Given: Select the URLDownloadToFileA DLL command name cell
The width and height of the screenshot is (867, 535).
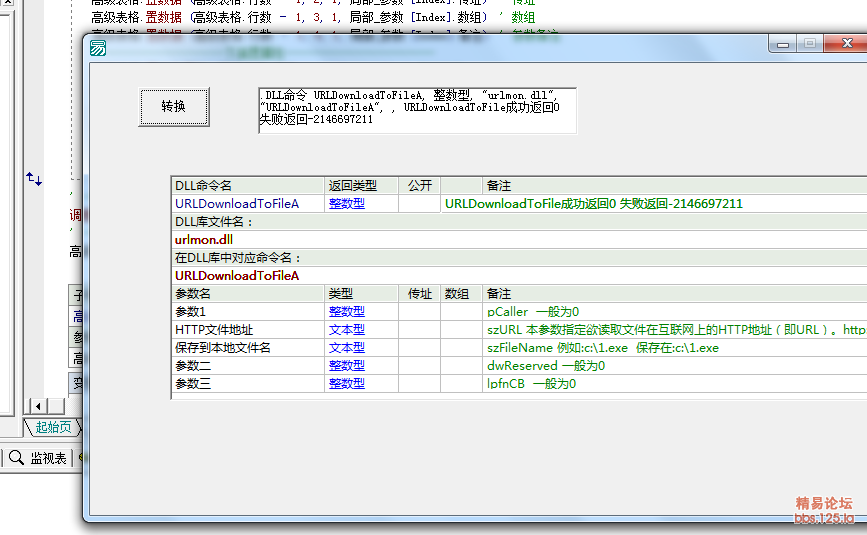Looking at the screenshot, I should 237,204.
